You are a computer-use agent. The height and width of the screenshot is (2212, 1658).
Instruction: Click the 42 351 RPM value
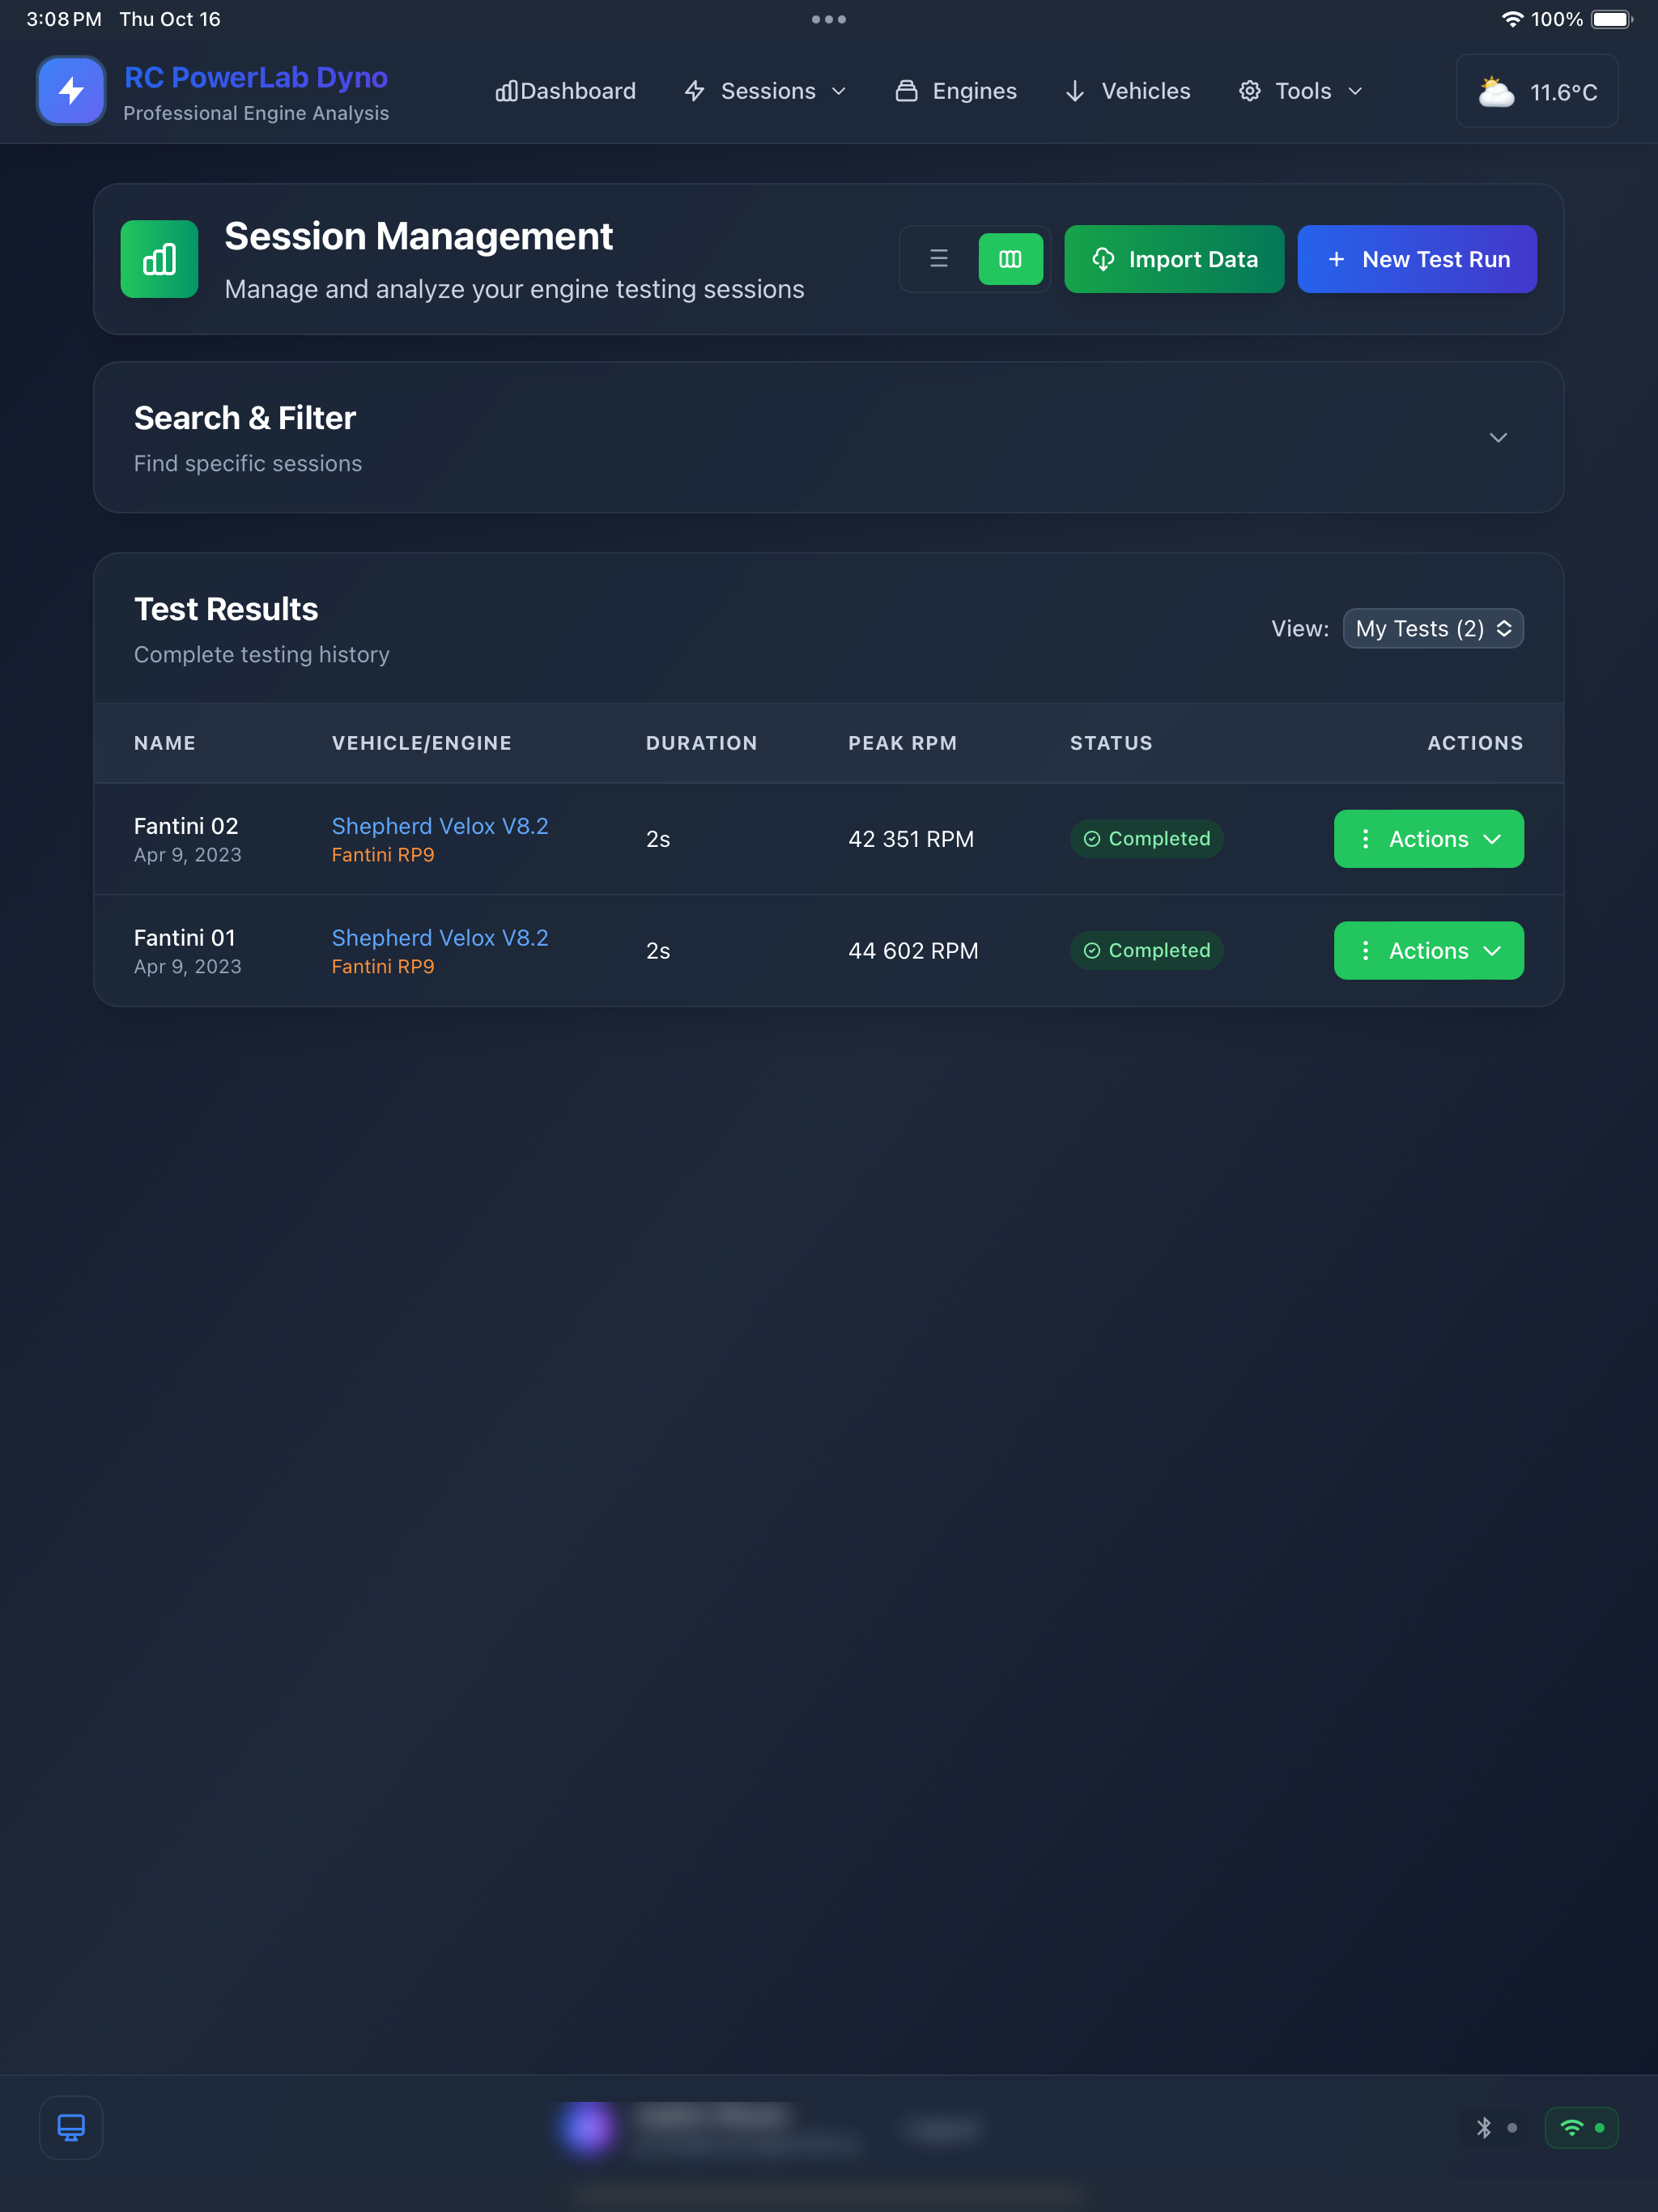[911, 839]
